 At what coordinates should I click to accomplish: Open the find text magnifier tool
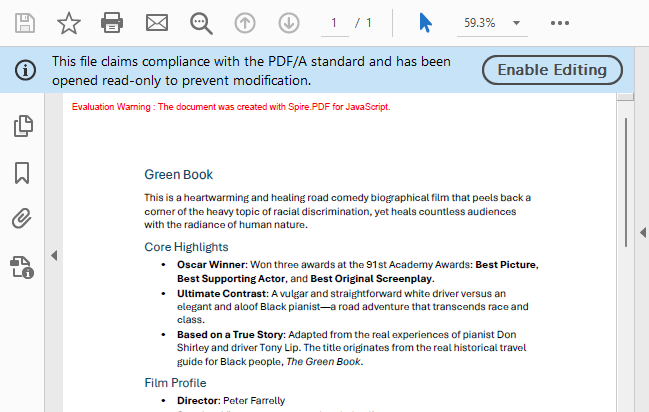(x=201, y=23)
